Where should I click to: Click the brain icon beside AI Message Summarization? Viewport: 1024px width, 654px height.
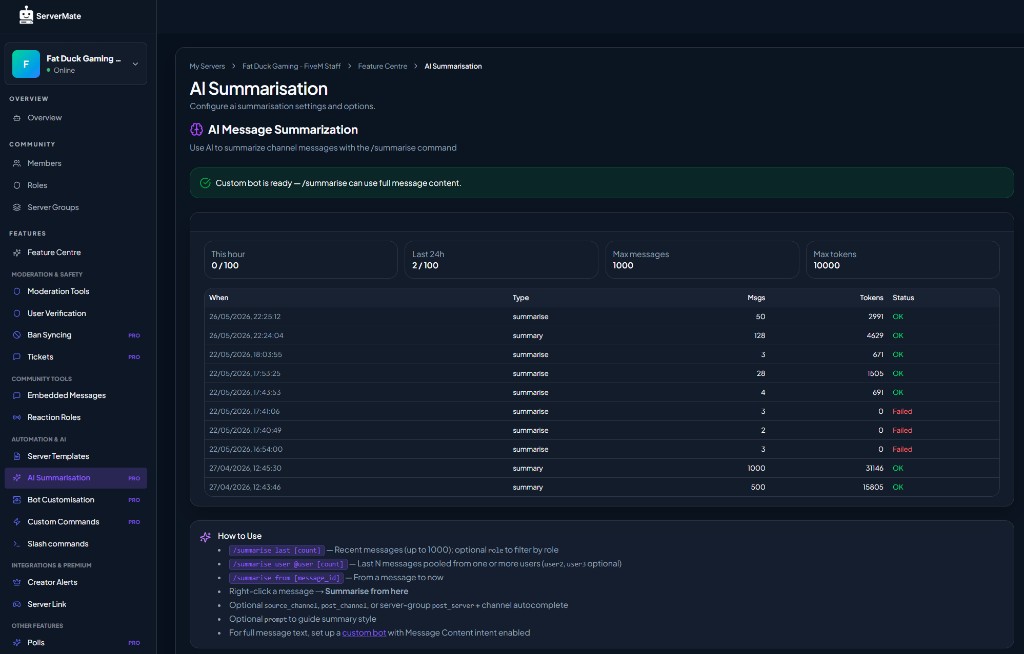click(x=197, y=129)
